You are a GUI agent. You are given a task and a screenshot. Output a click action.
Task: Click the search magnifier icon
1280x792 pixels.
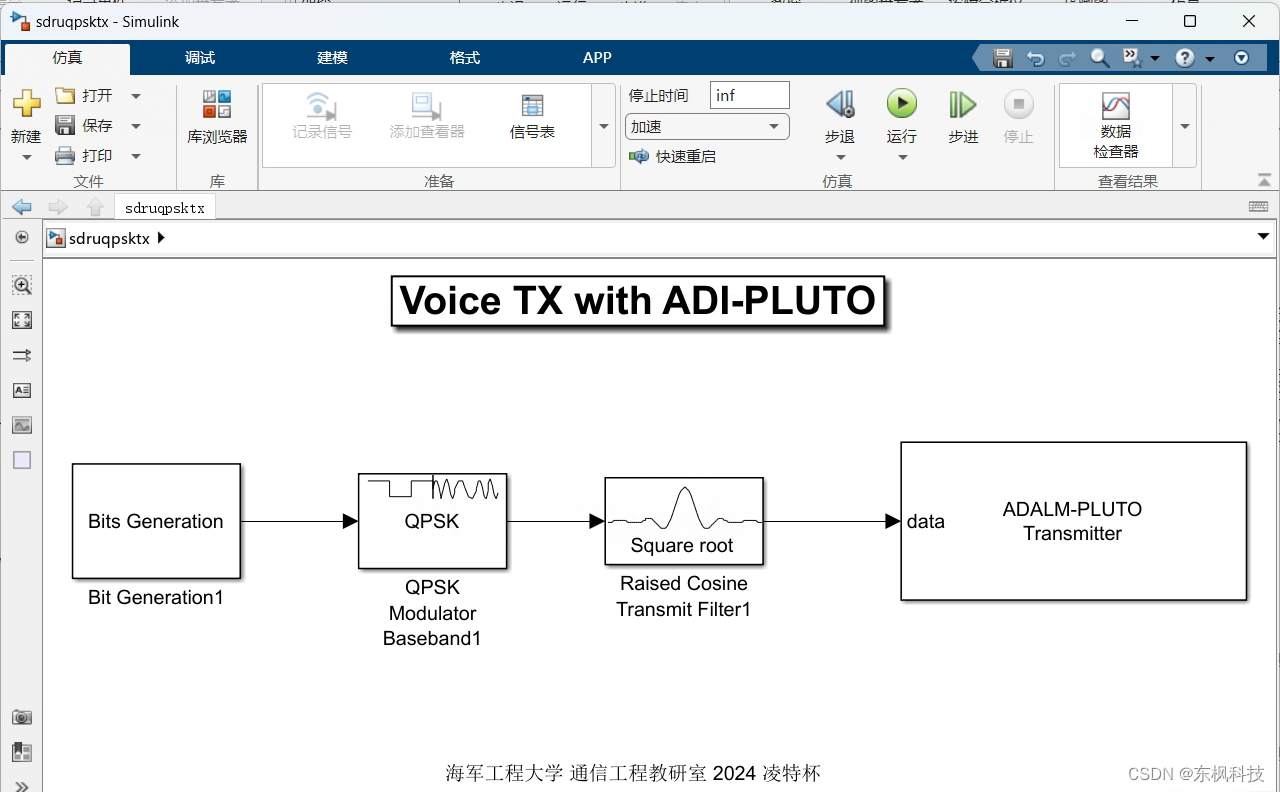pos(1099,58)
